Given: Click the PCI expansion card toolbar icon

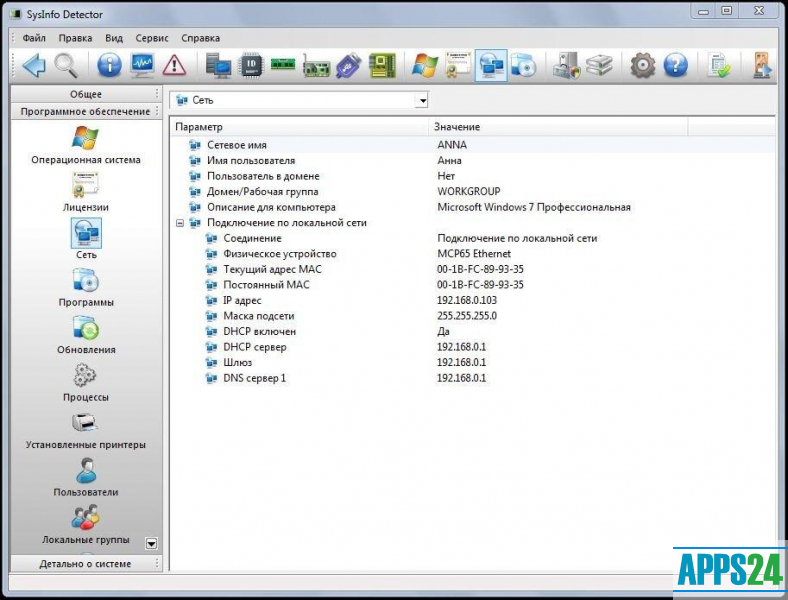Looking at the screenshot, I should tap(316, 66).
